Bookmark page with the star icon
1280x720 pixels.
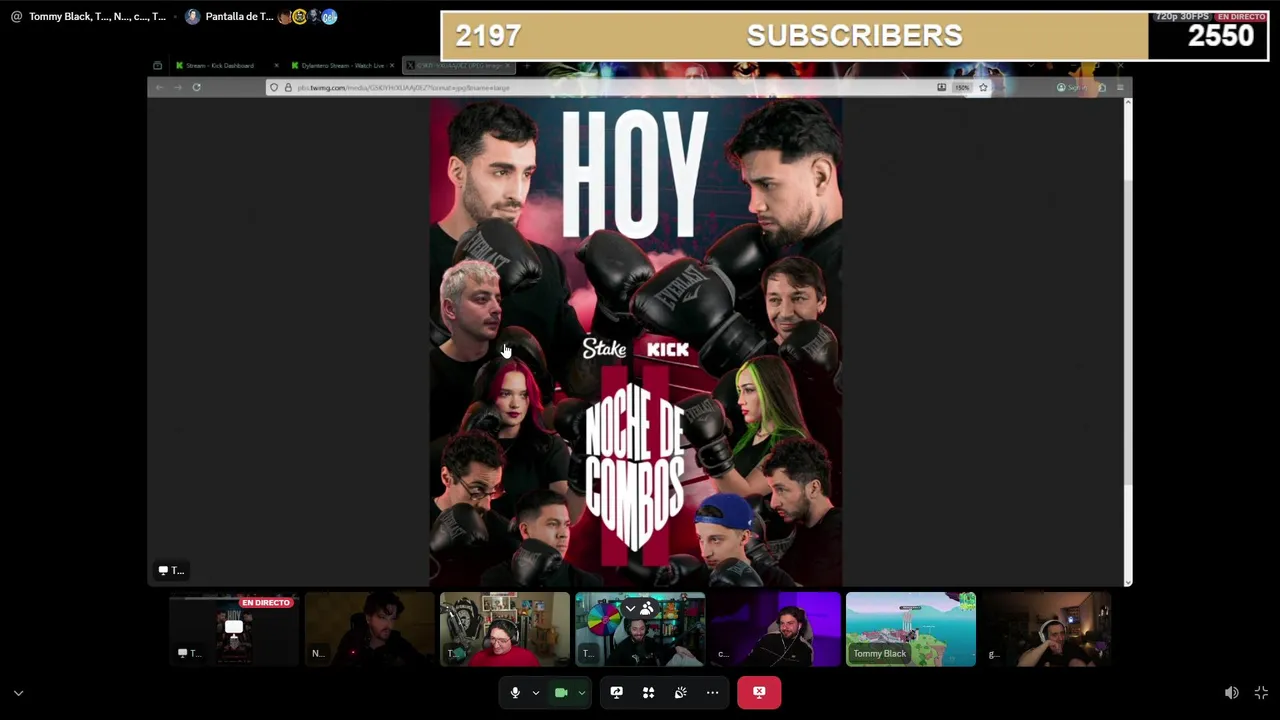983,87
